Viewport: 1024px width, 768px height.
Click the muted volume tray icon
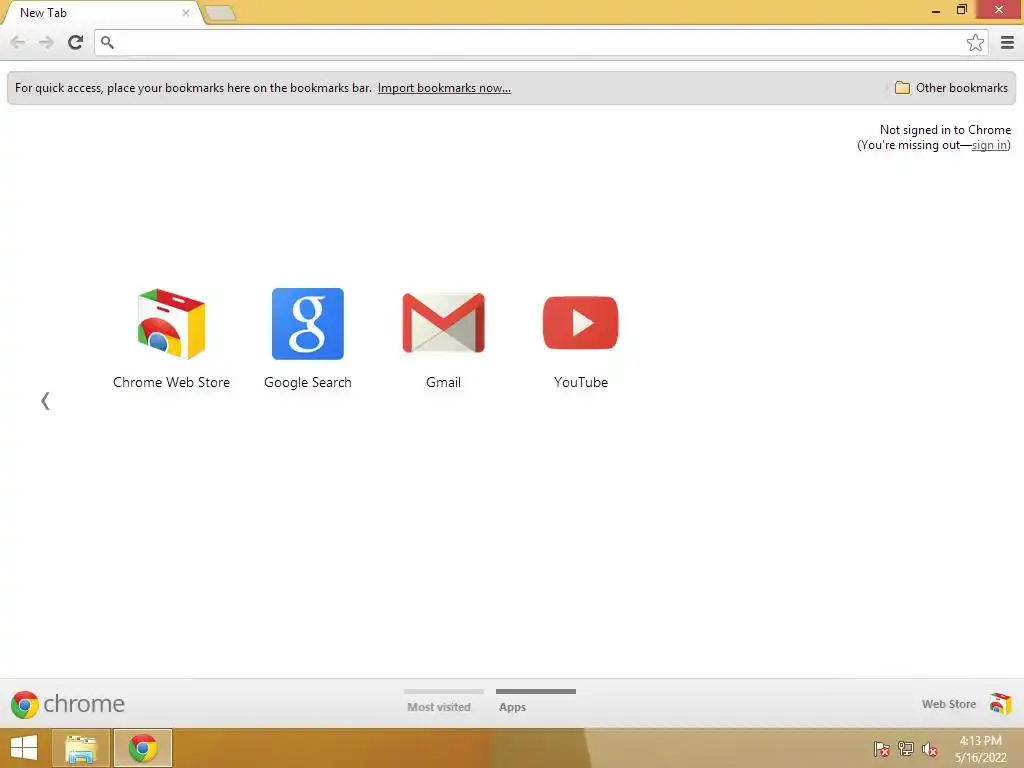point(929,750)
